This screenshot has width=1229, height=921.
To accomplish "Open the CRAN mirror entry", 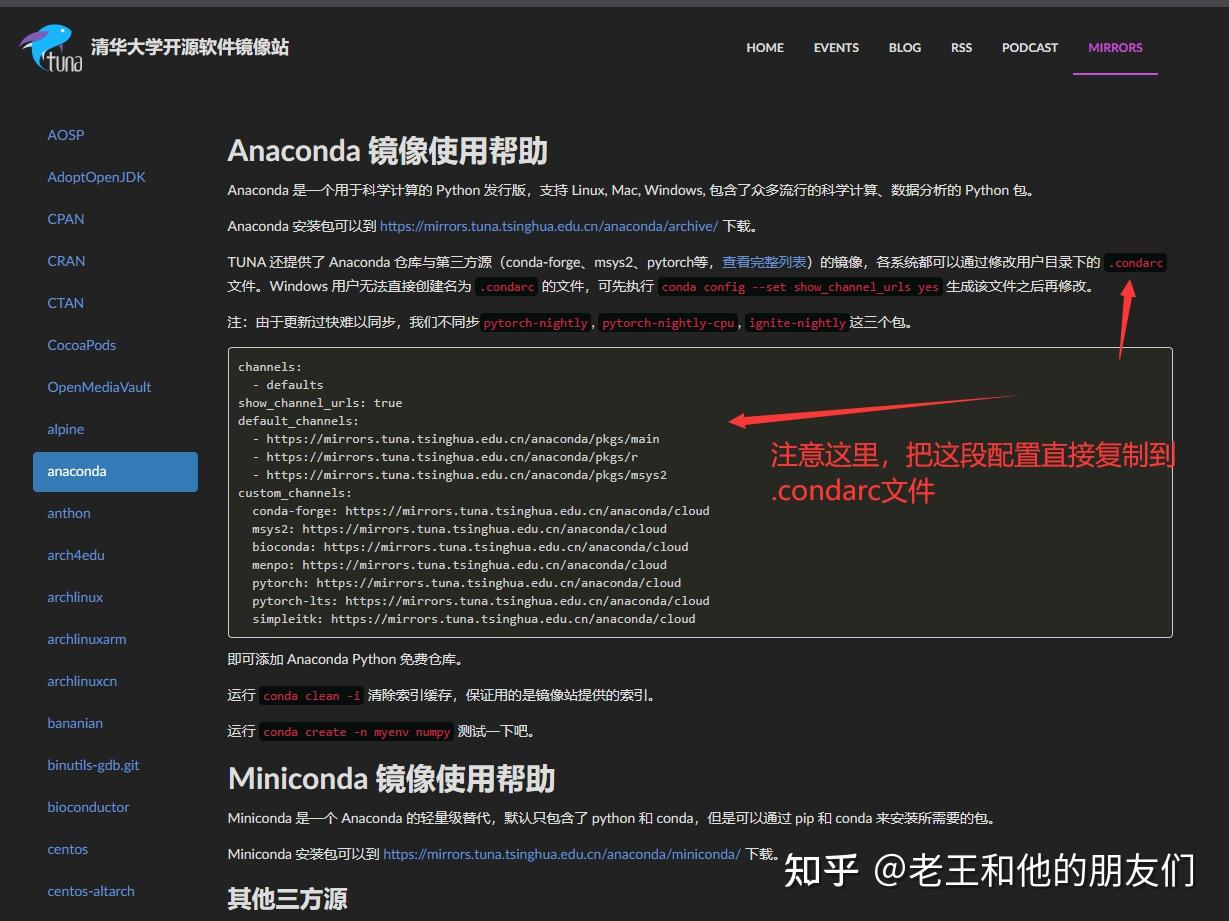I will point(66,260).
